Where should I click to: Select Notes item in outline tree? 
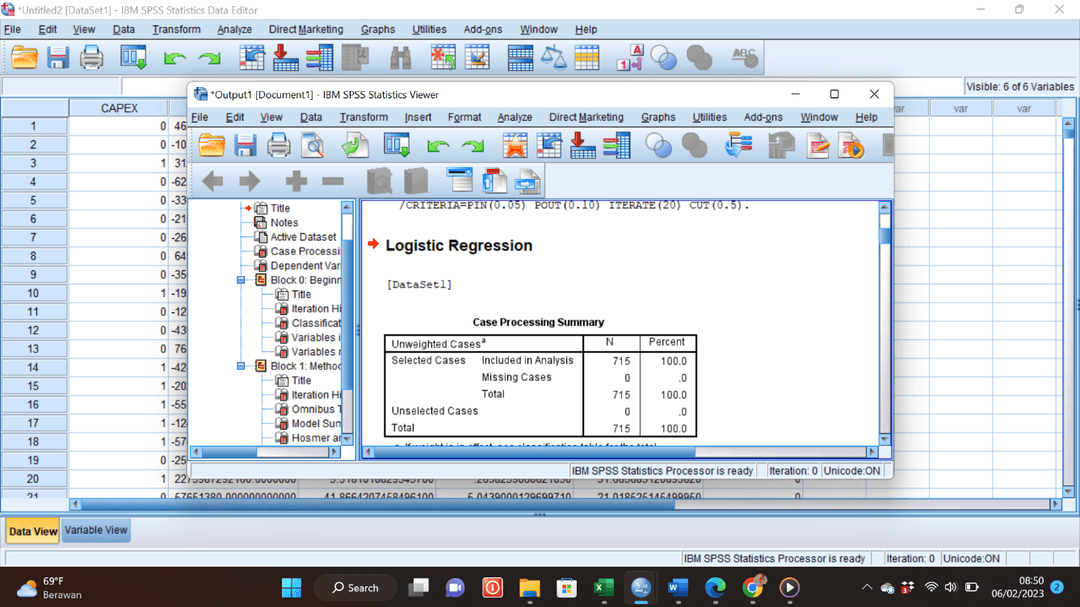click(284, 223)
